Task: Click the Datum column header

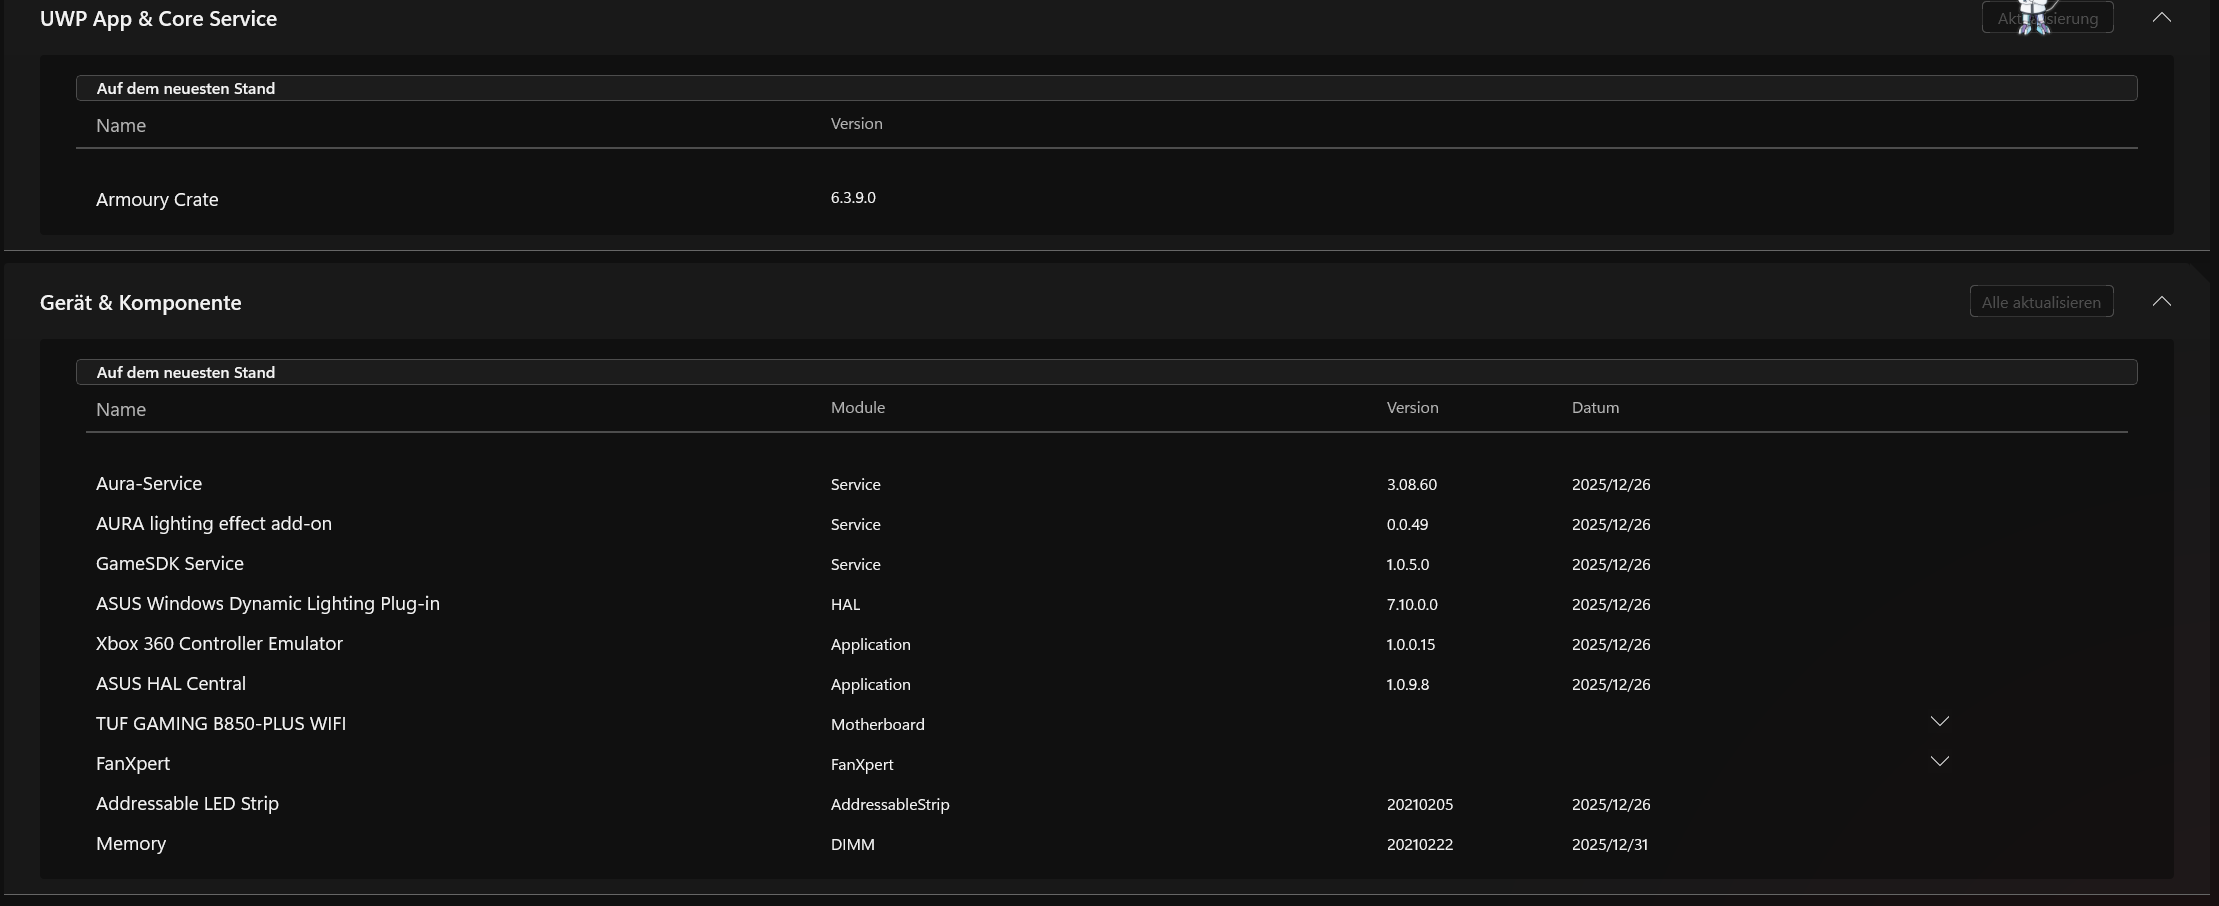Action: click(1595, 407)
